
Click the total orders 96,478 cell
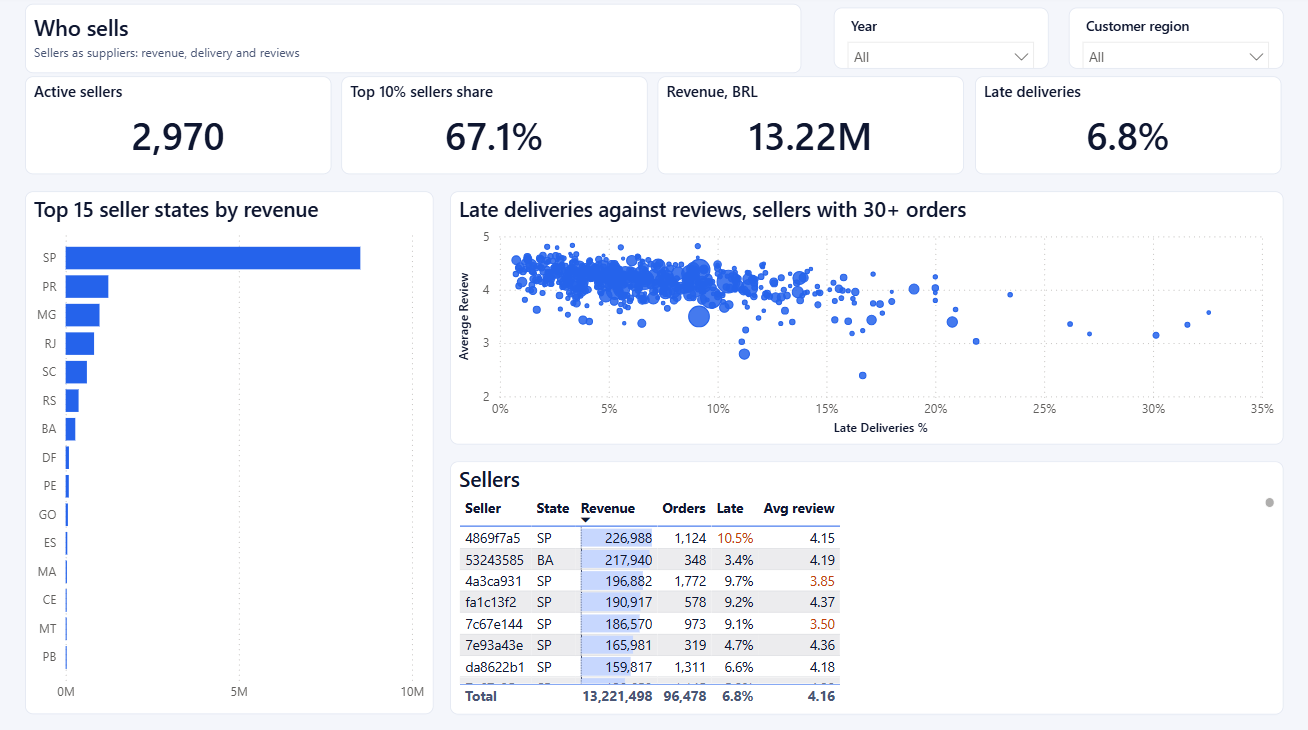(685, 696)
